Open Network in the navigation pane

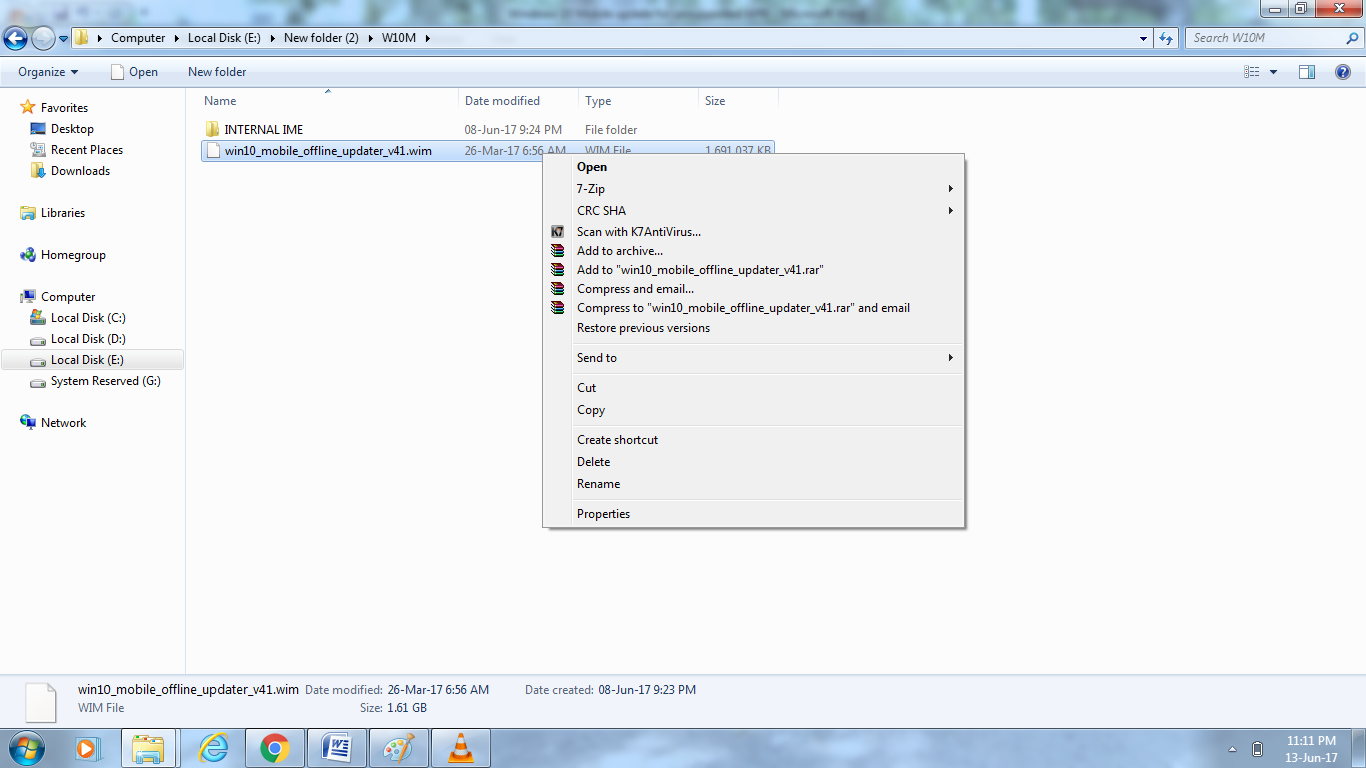63,423
